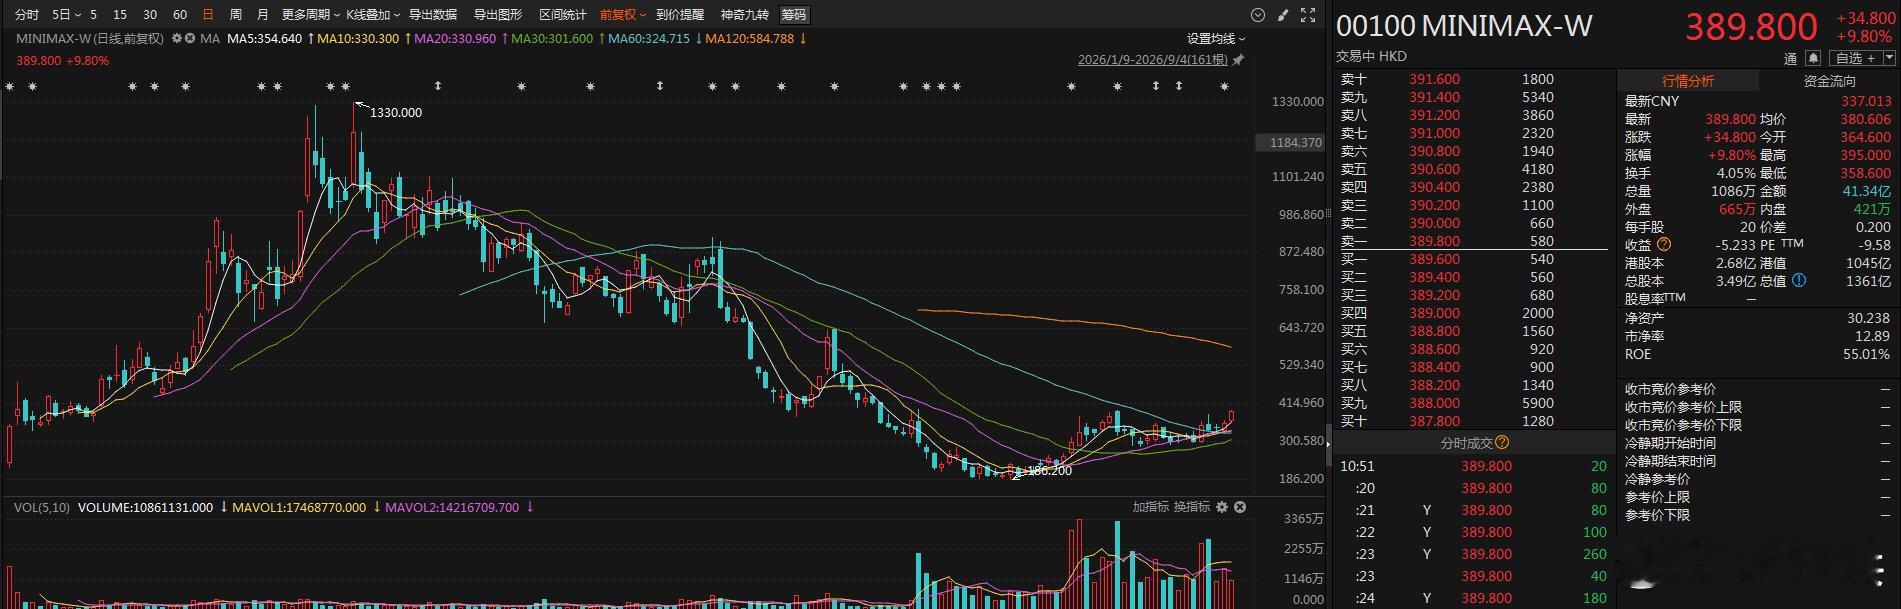Click the 186.200 low price marker label
Image resolution: width=1901 pixels, height=609 pixels.
(x=1049, y=471)
